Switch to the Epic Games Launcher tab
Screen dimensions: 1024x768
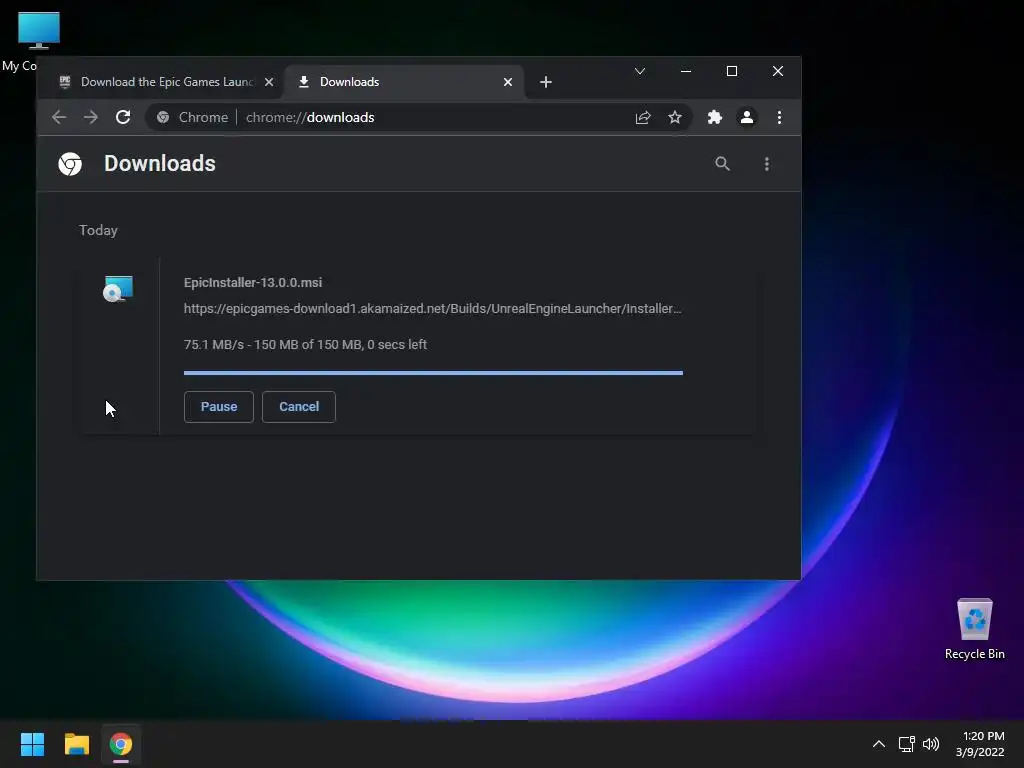(x=161, y=82)
